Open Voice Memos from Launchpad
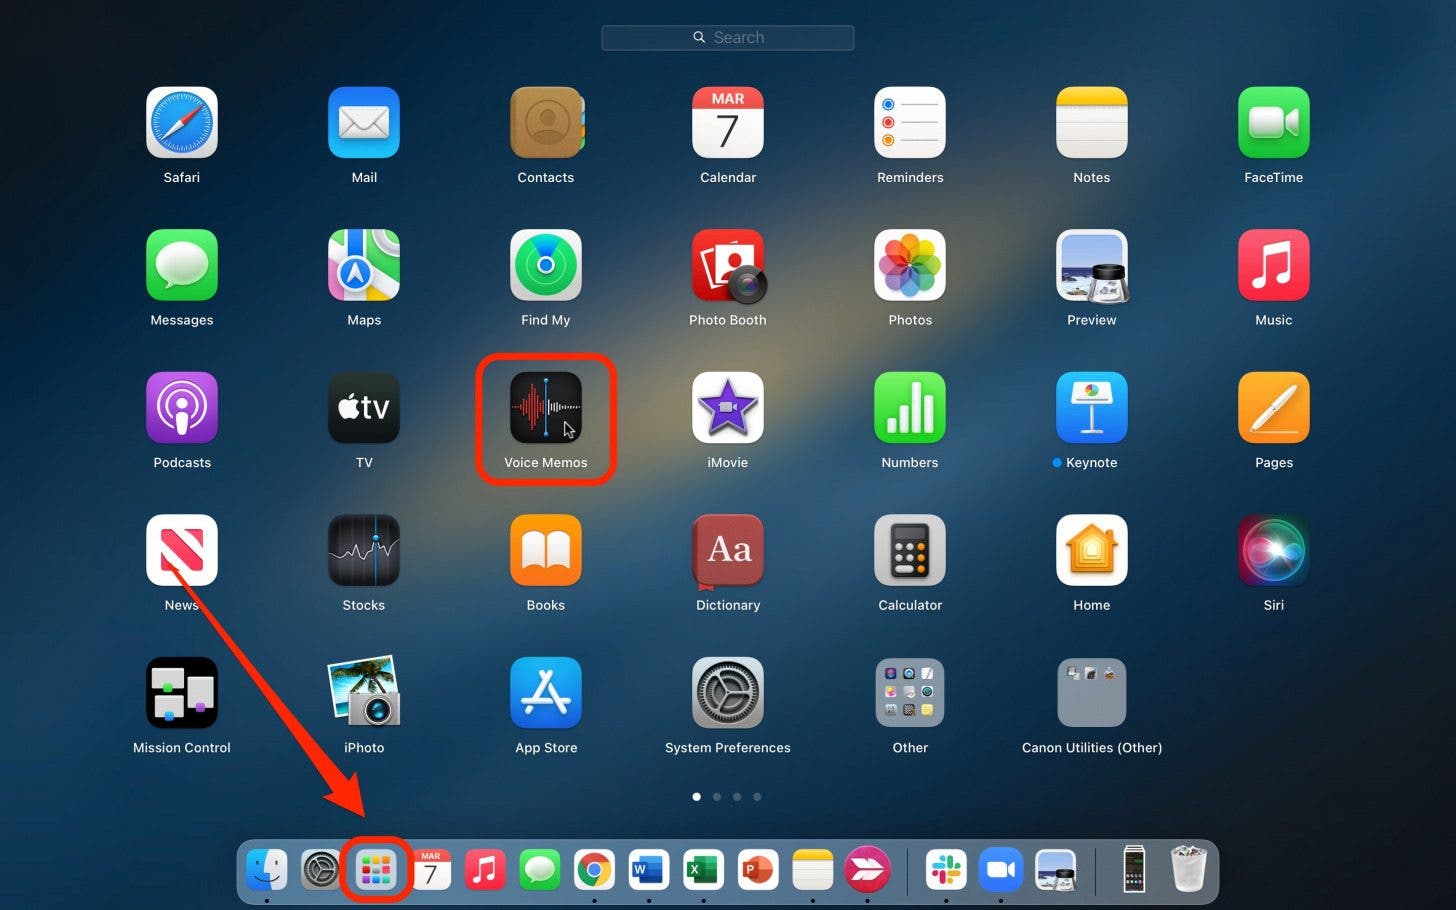1456x910 pixels. point(546,408)
